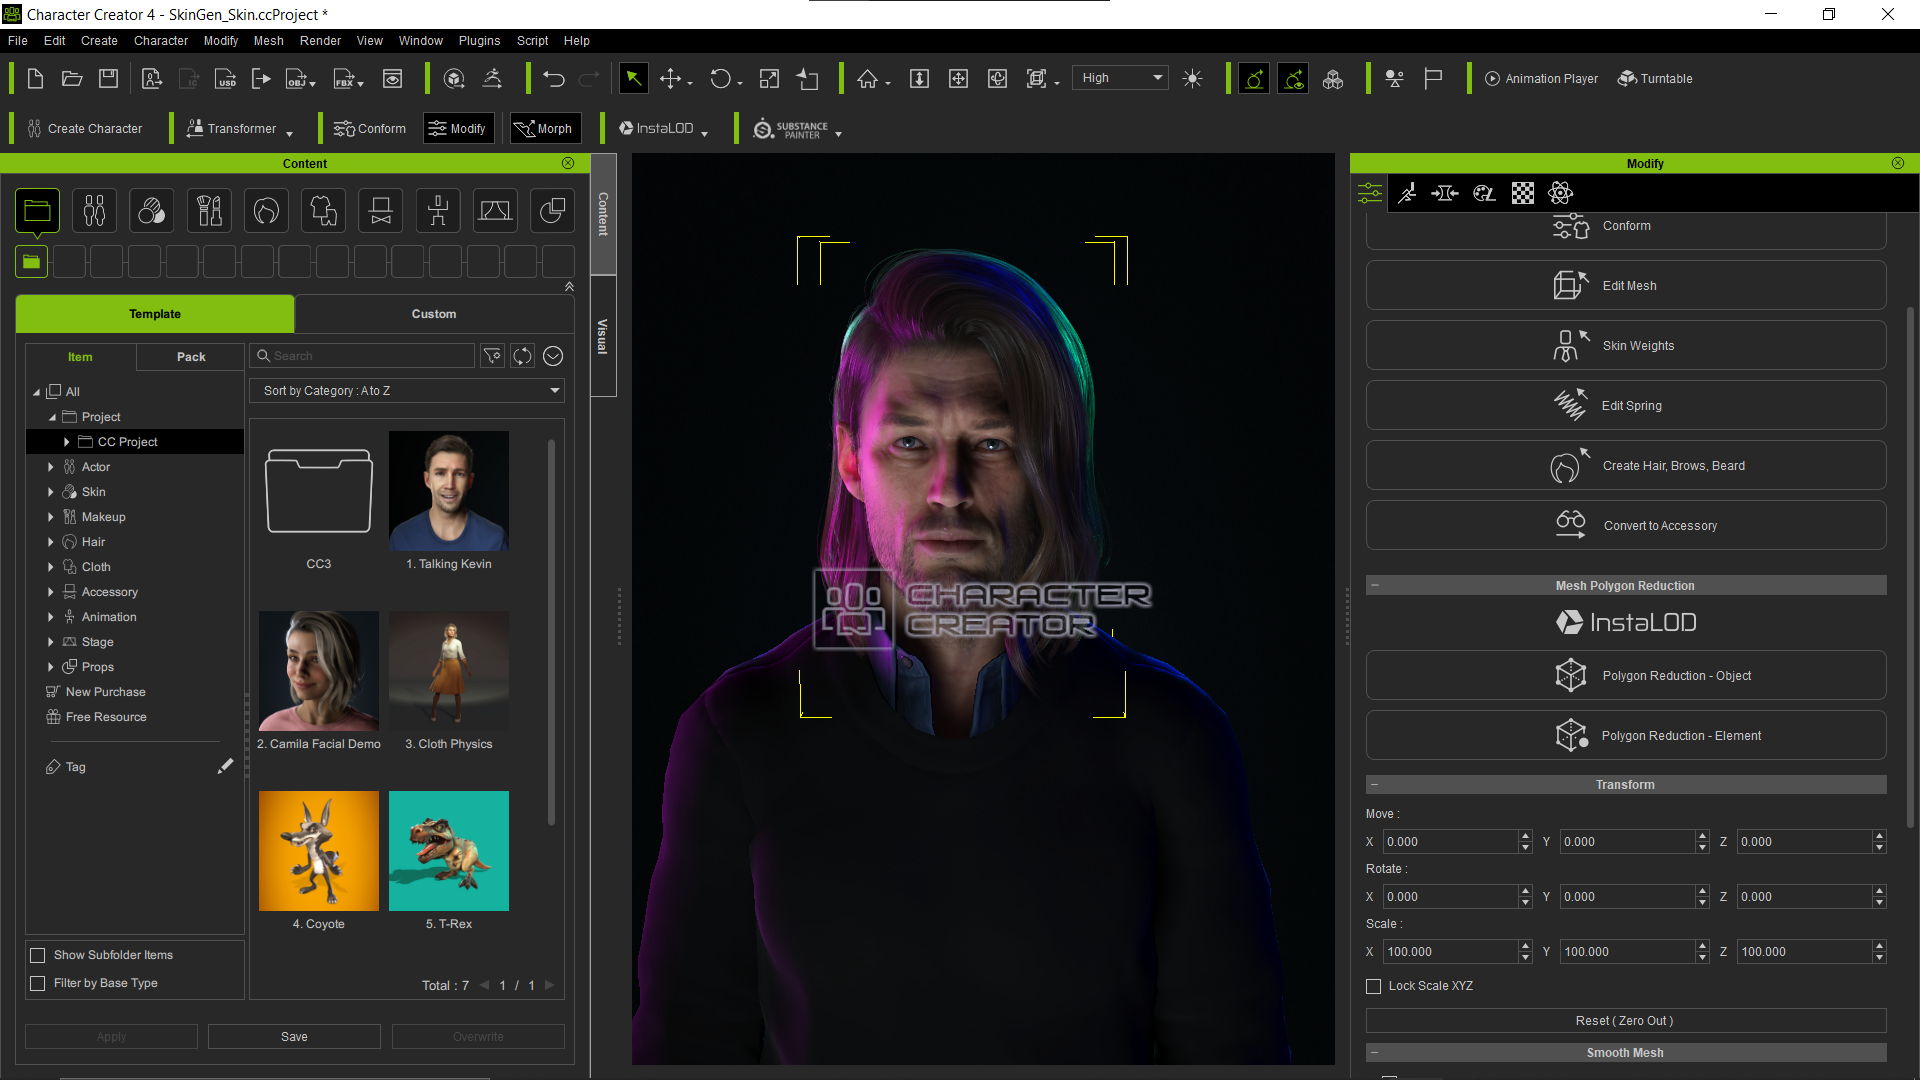Open the Hair content category icon
This screenshot has width=1920, height=1080.
(x=266, y=211)
